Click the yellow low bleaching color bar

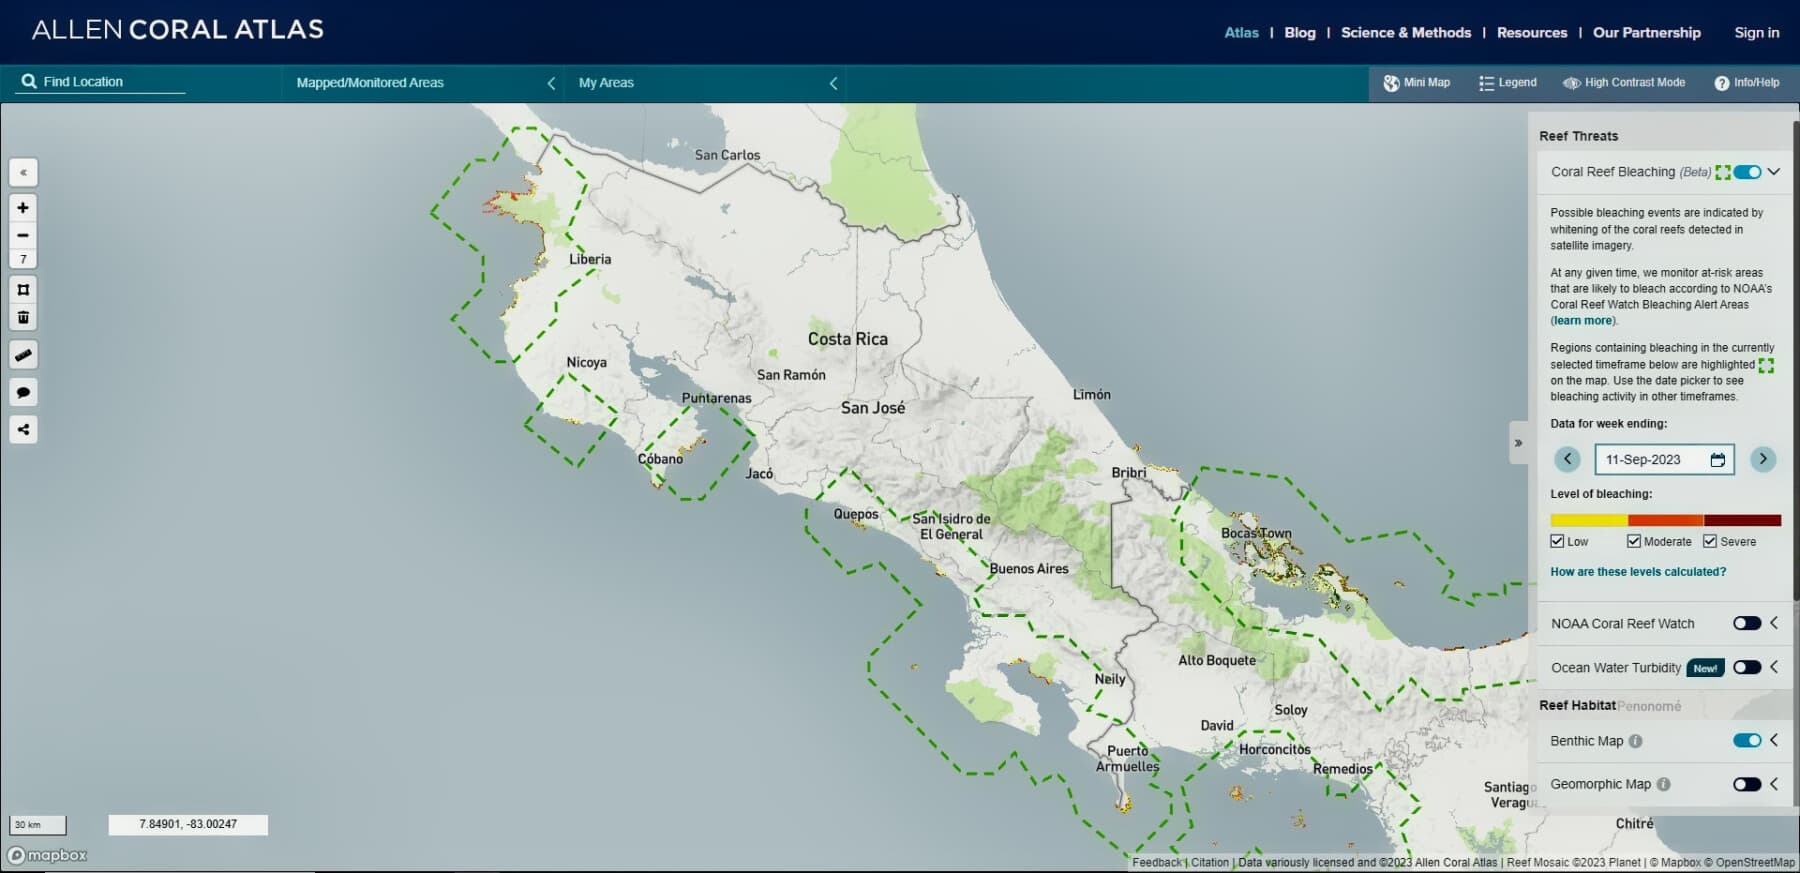click(x=1589, y=520)
